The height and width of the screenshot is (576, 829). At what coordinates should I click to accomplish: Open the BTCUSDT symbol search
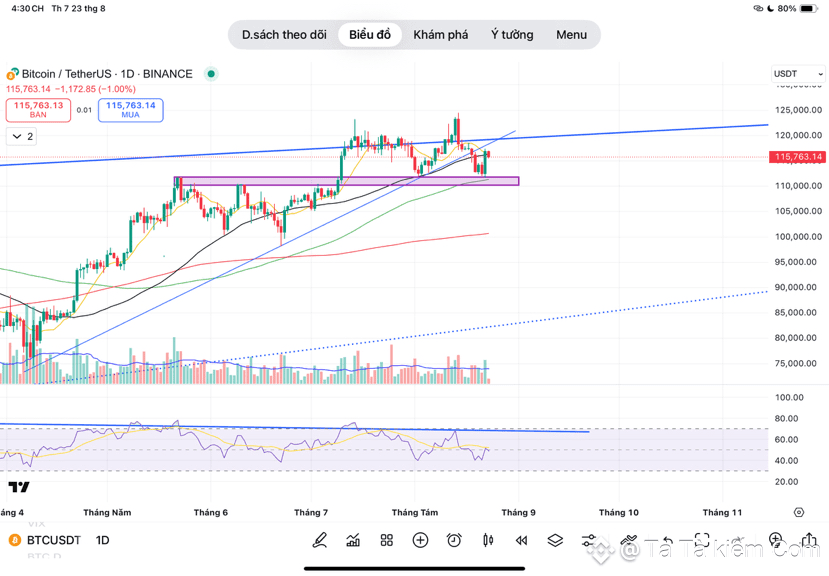tap(53, 540)
